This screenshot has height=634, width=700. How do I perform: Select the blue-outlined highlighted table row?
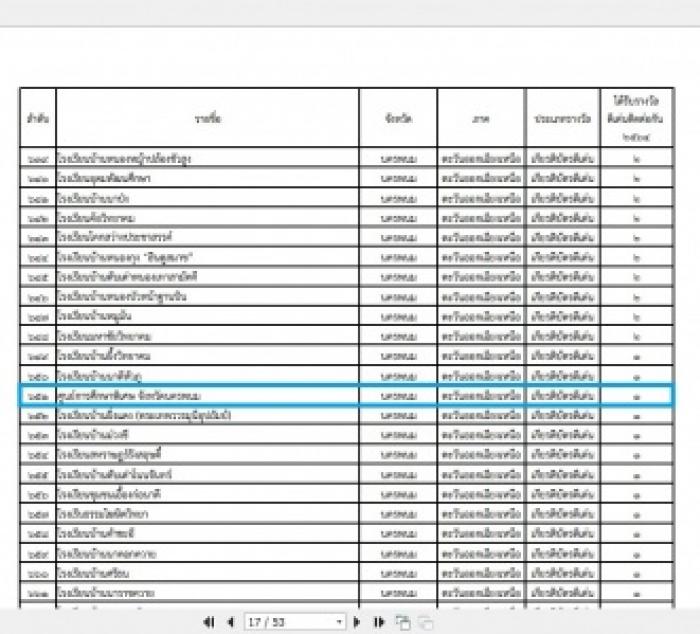[346, 396]
